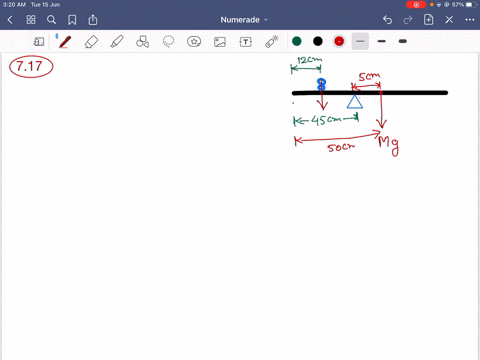The image size is (480, 360).
Task: Activate the Laser pointer tool
Action: click(272, 42)
